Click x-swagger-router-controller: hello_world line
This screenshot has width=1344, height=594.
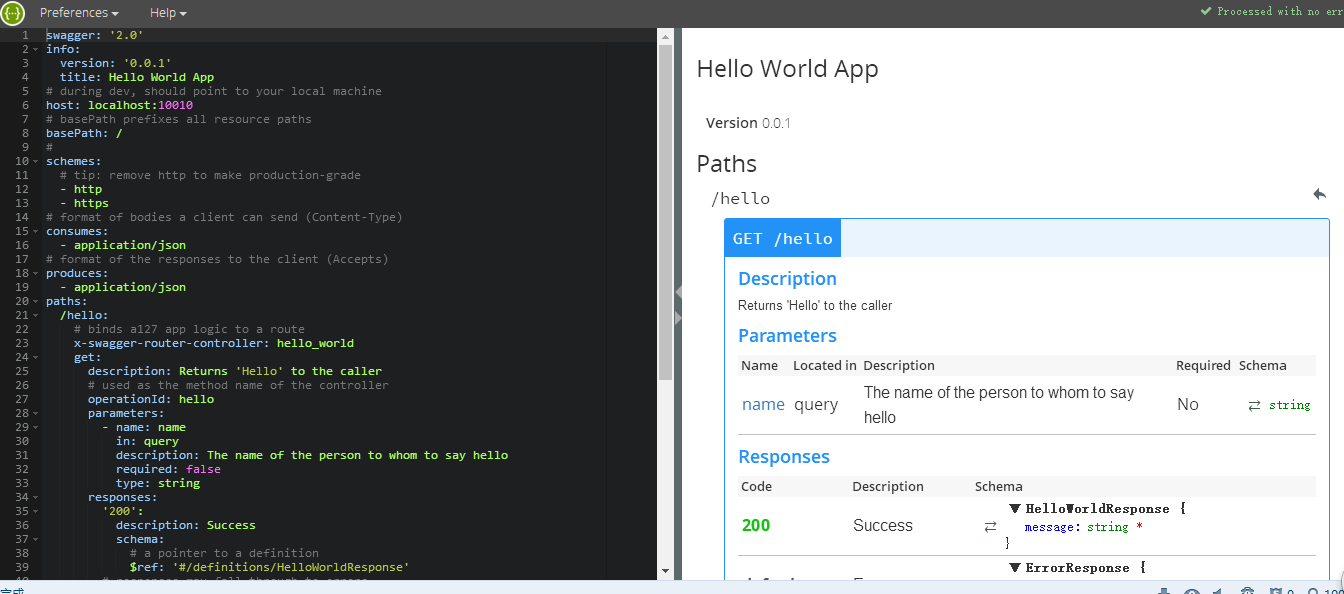pyautogui.click(x=214, y=343)
